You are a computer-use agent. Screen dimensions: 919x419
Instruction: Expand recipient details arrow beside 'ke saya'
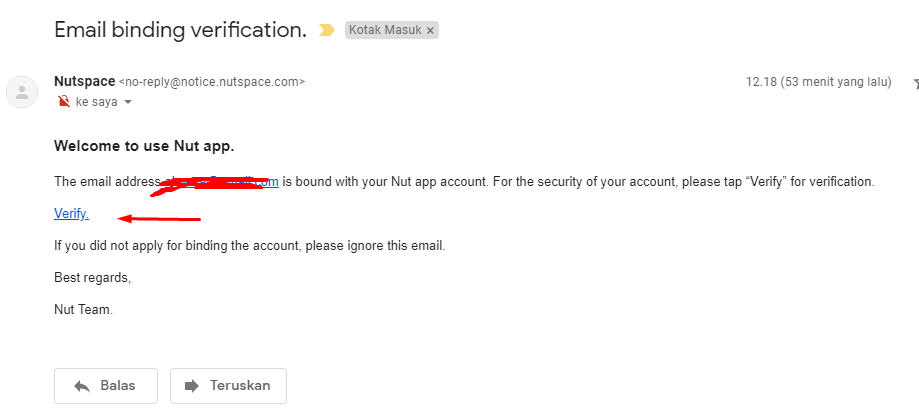click(128, 102)
